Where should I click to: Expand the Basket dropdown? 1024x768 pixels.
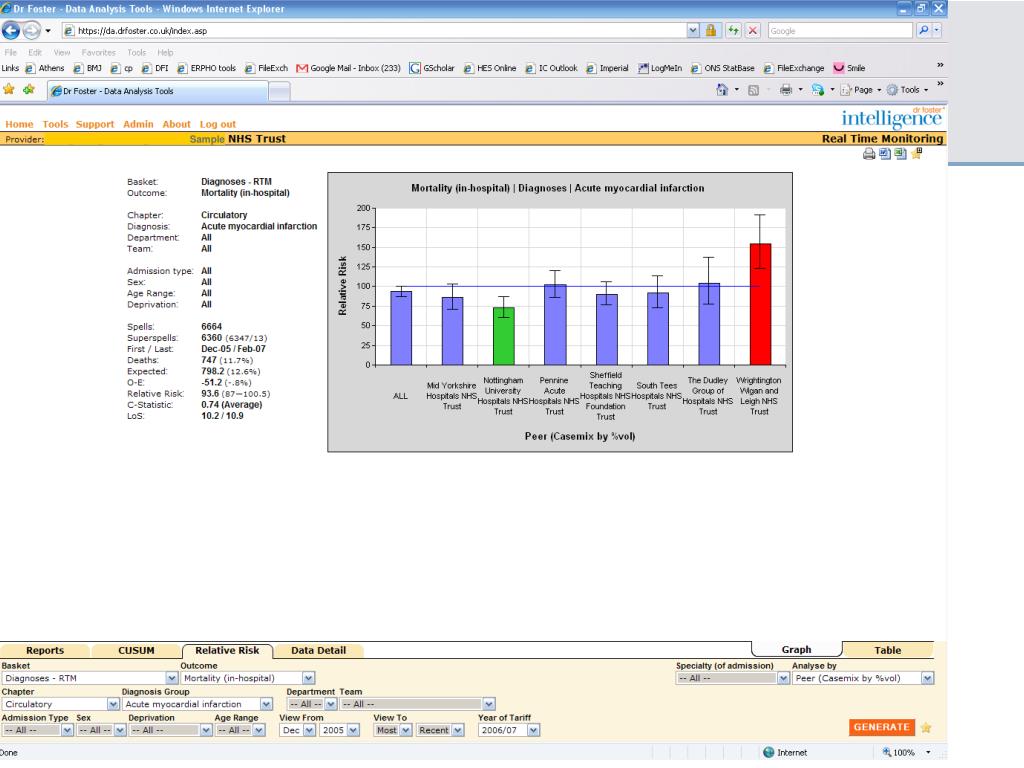[x=172, y=679]
